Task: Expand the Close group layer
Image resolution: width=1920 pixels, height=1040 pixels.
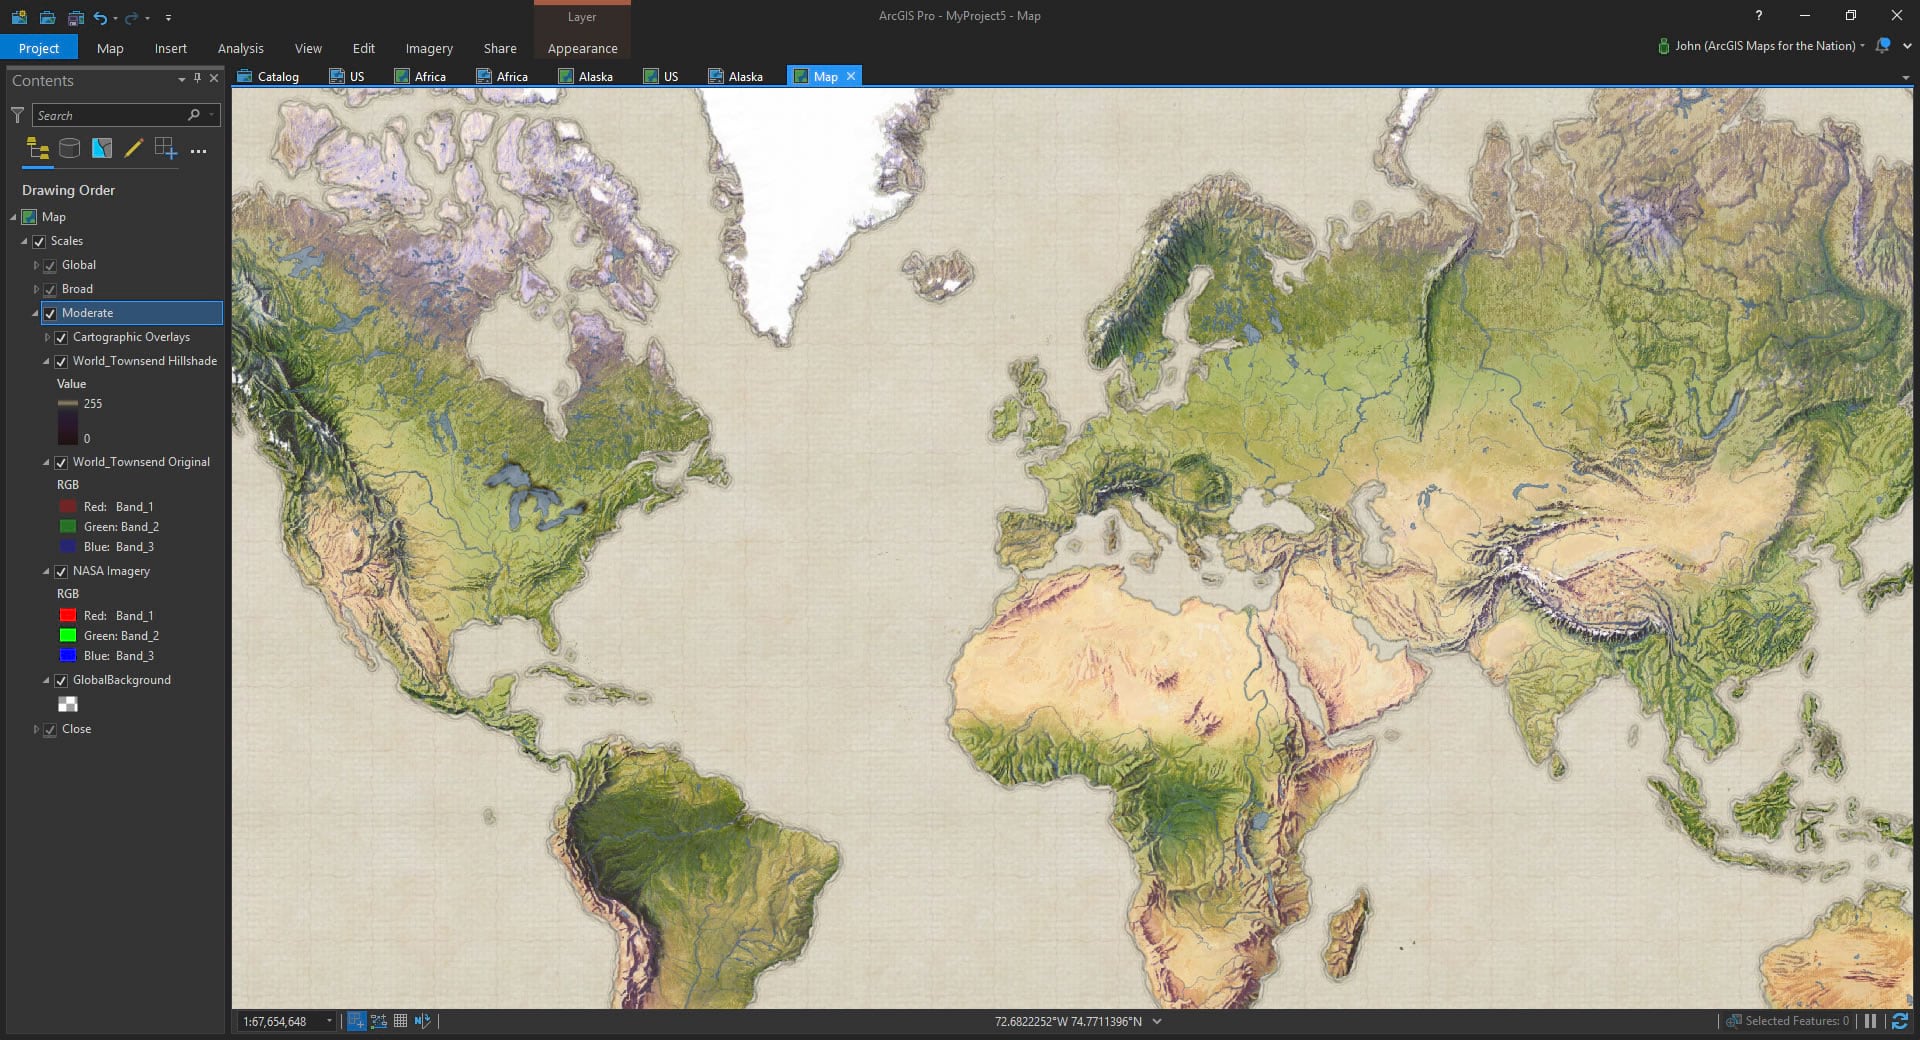Action: [36, 729]
